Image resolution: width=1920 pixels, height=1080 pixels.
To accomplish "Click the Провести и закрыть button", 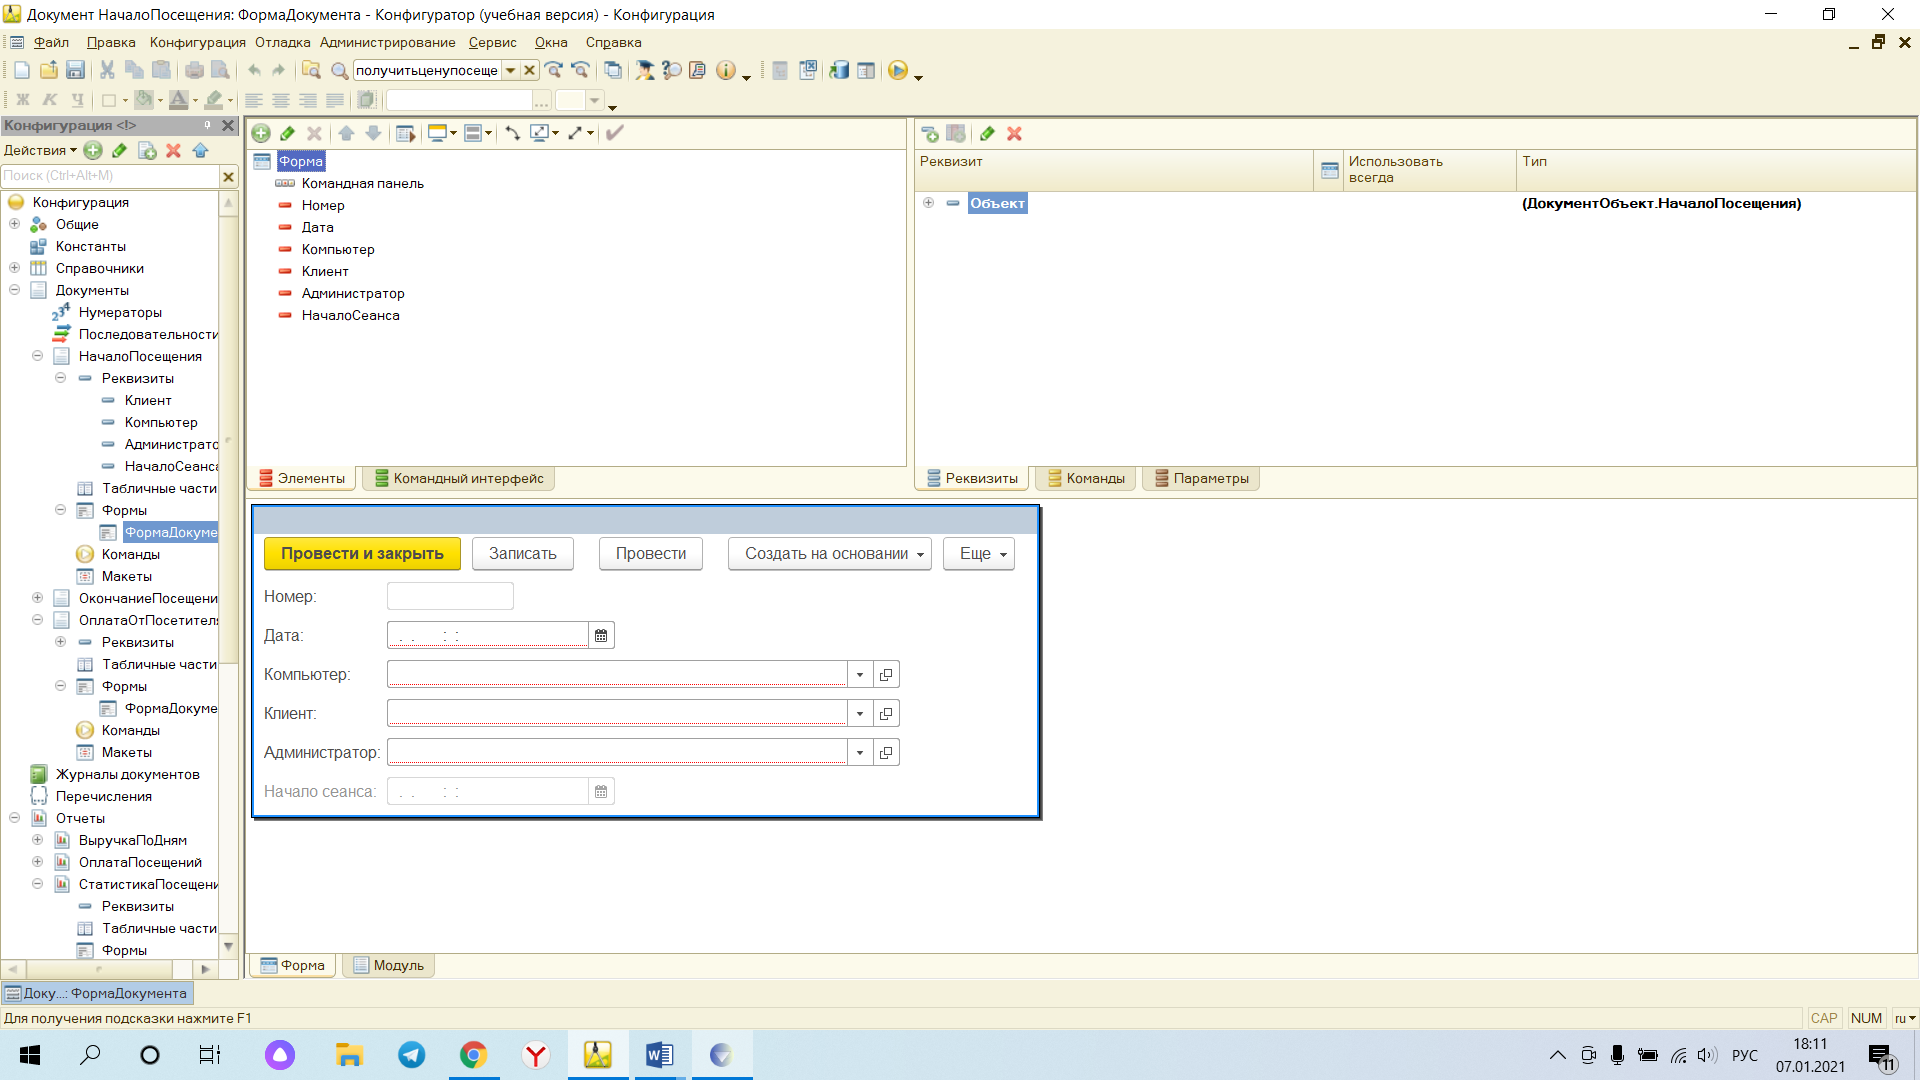I will [362, 554].
